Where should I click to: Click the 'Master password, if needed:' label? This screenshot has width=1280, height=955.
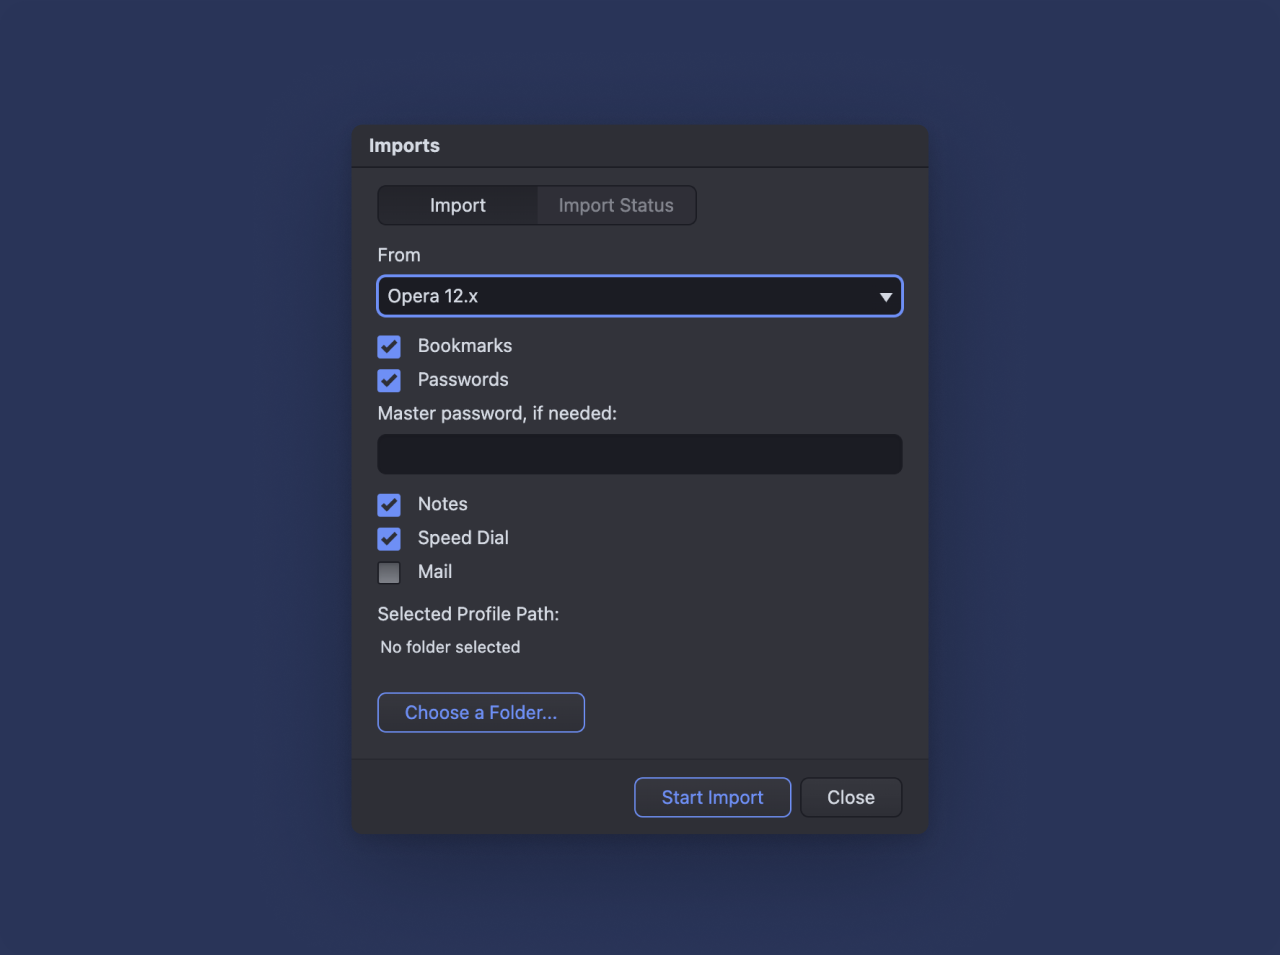tap(497, 413)
